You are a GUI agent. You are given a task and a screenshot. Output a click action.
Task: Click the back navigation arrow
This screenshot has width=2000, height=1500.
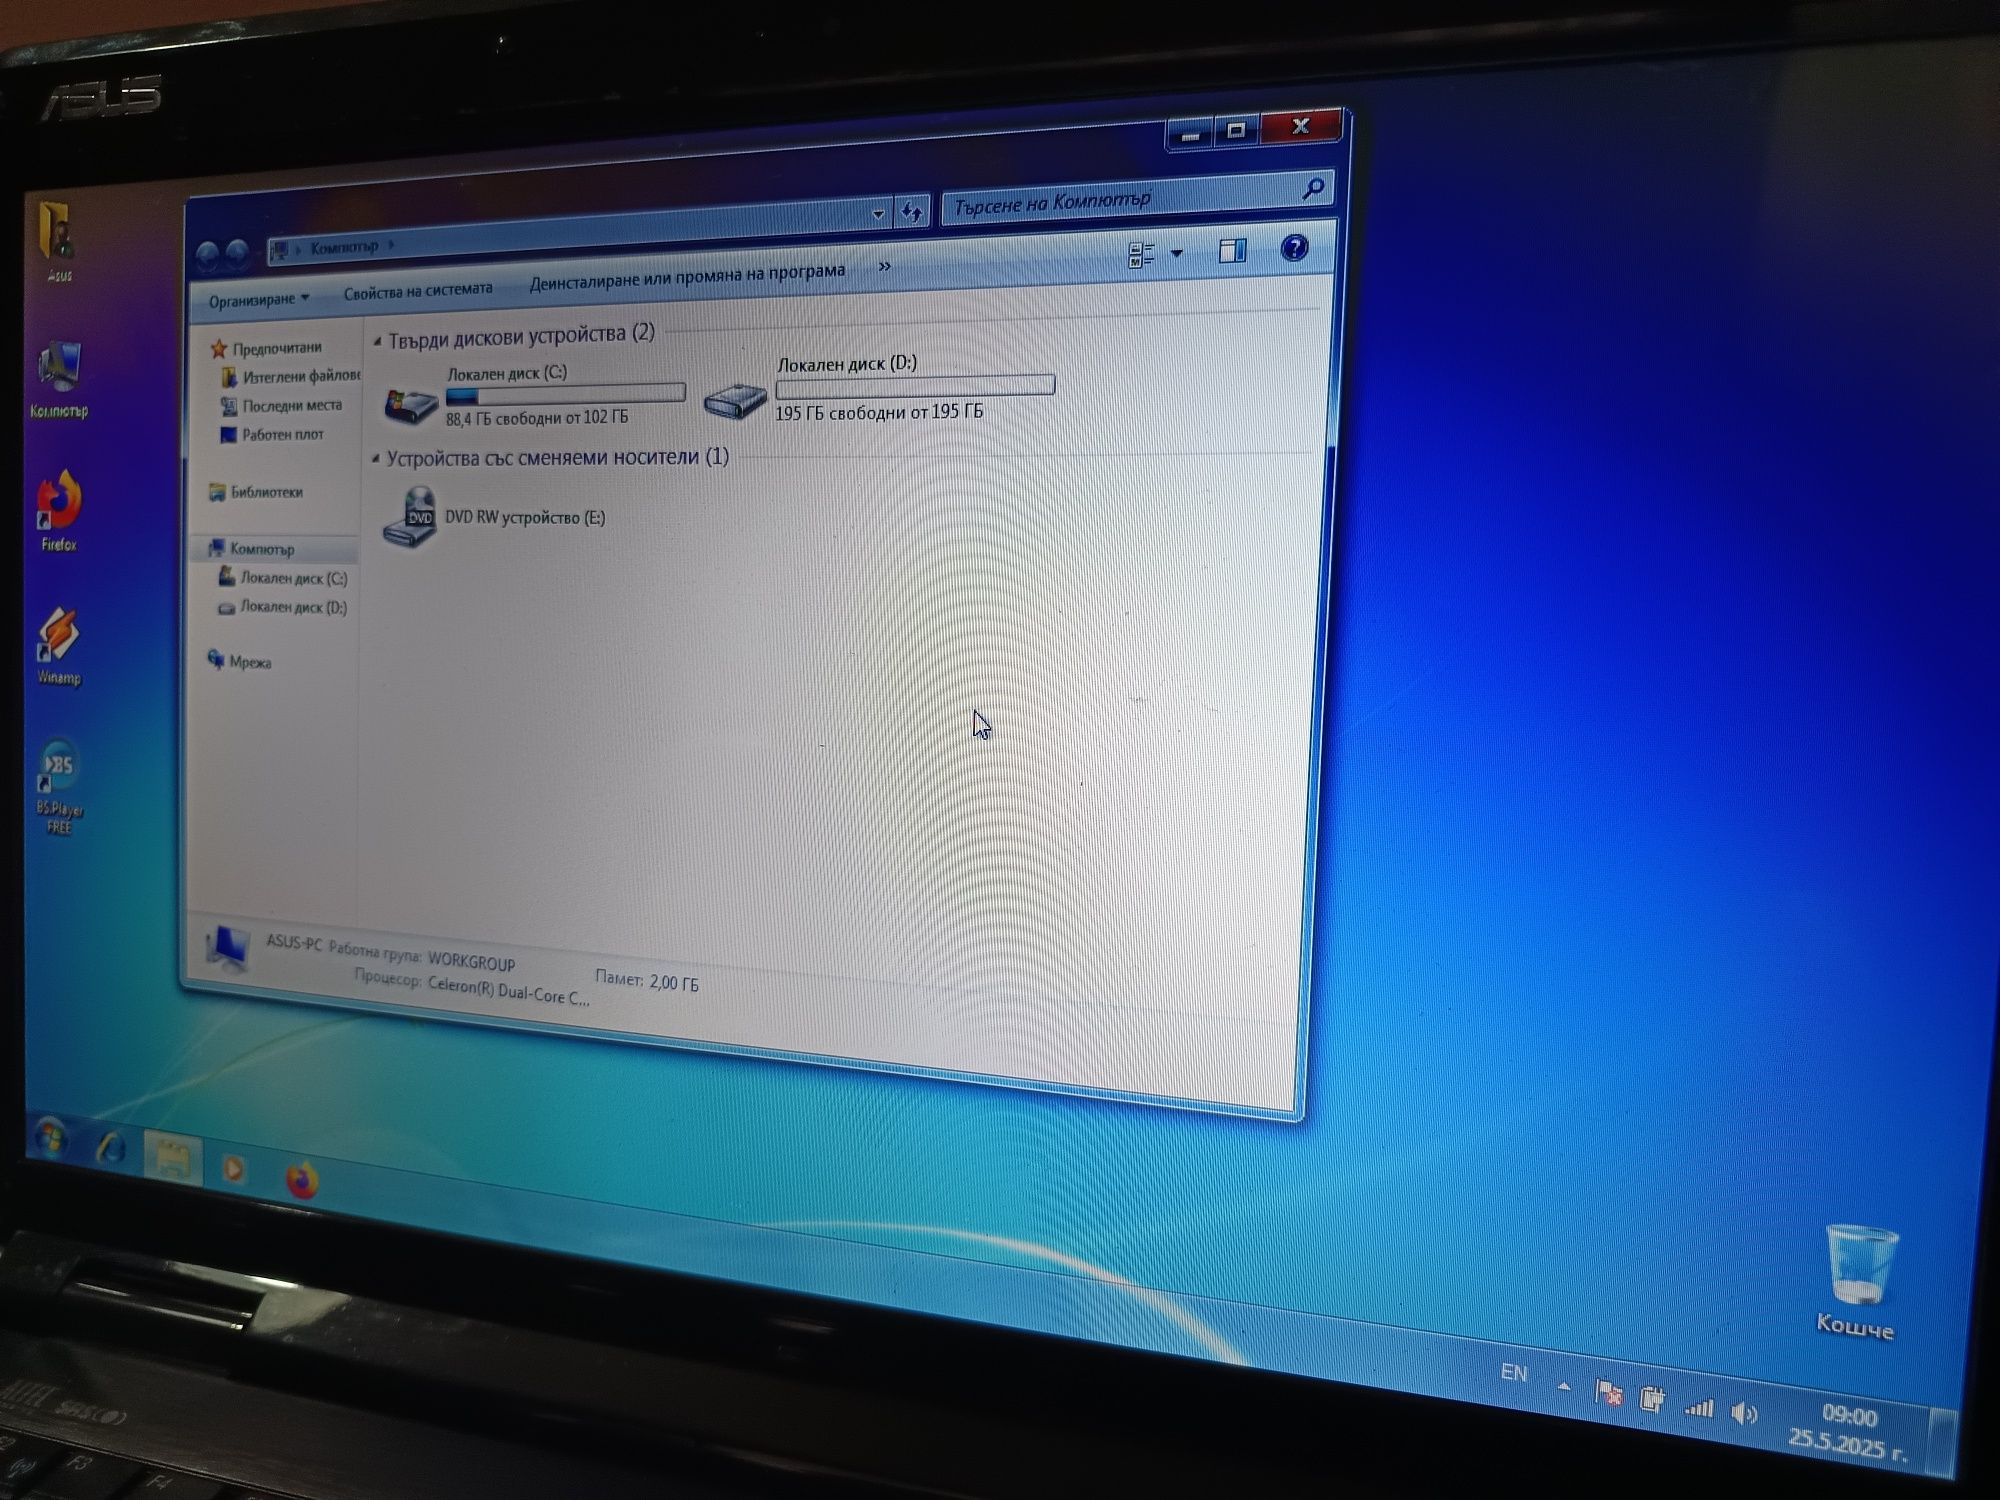pos(207,256)
